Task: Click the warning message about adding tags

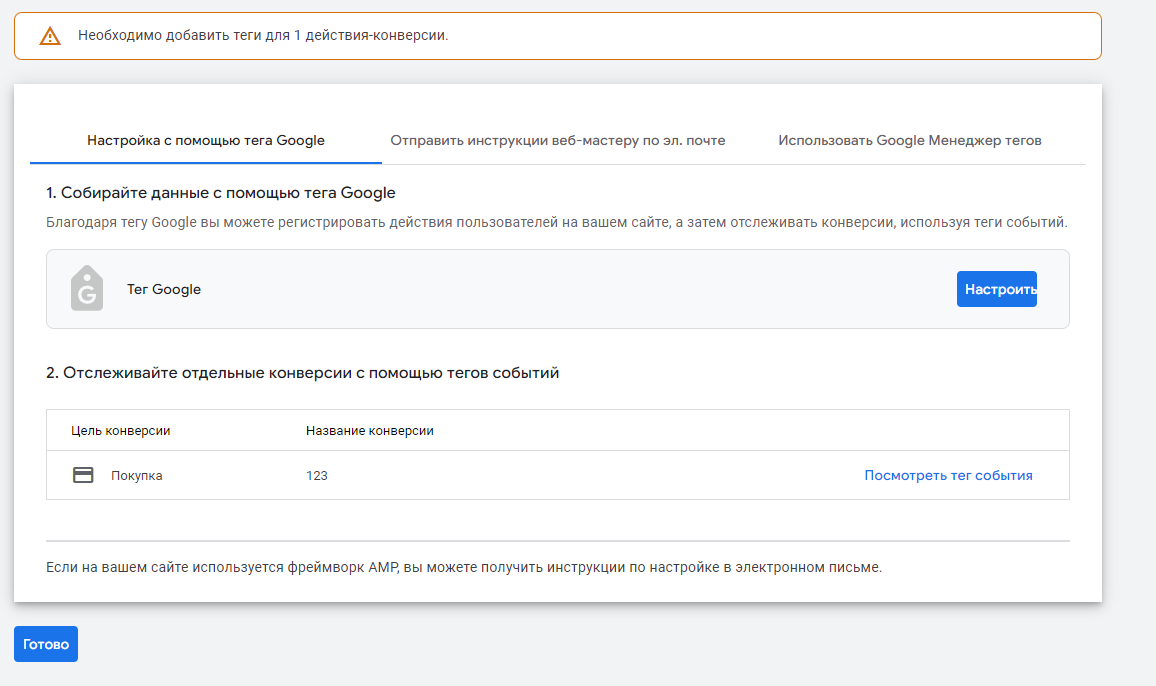Action: point(263,36)
